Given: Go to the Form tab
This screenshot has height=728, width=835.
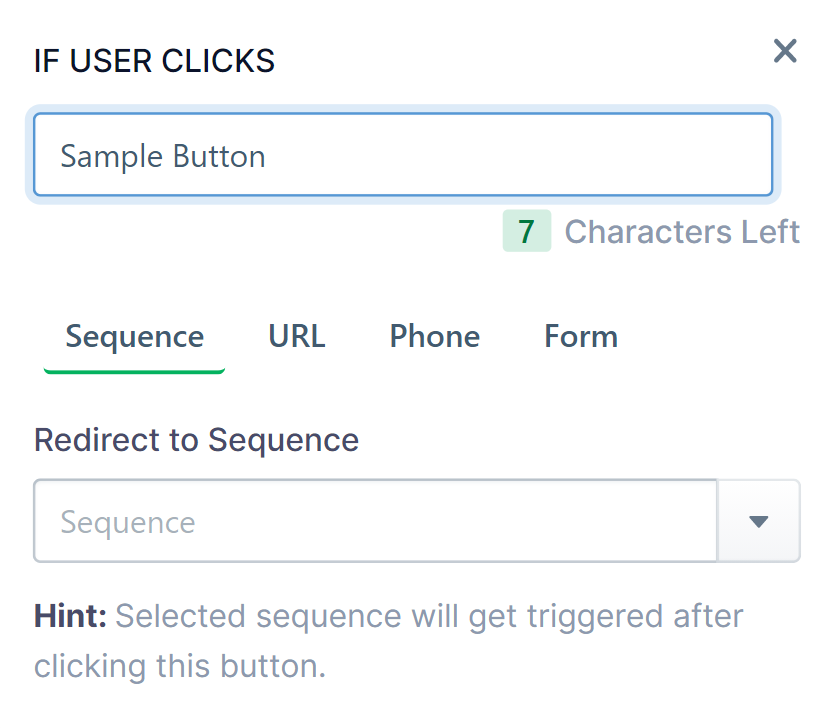Looking at the screenshot, I should point(580,336).
